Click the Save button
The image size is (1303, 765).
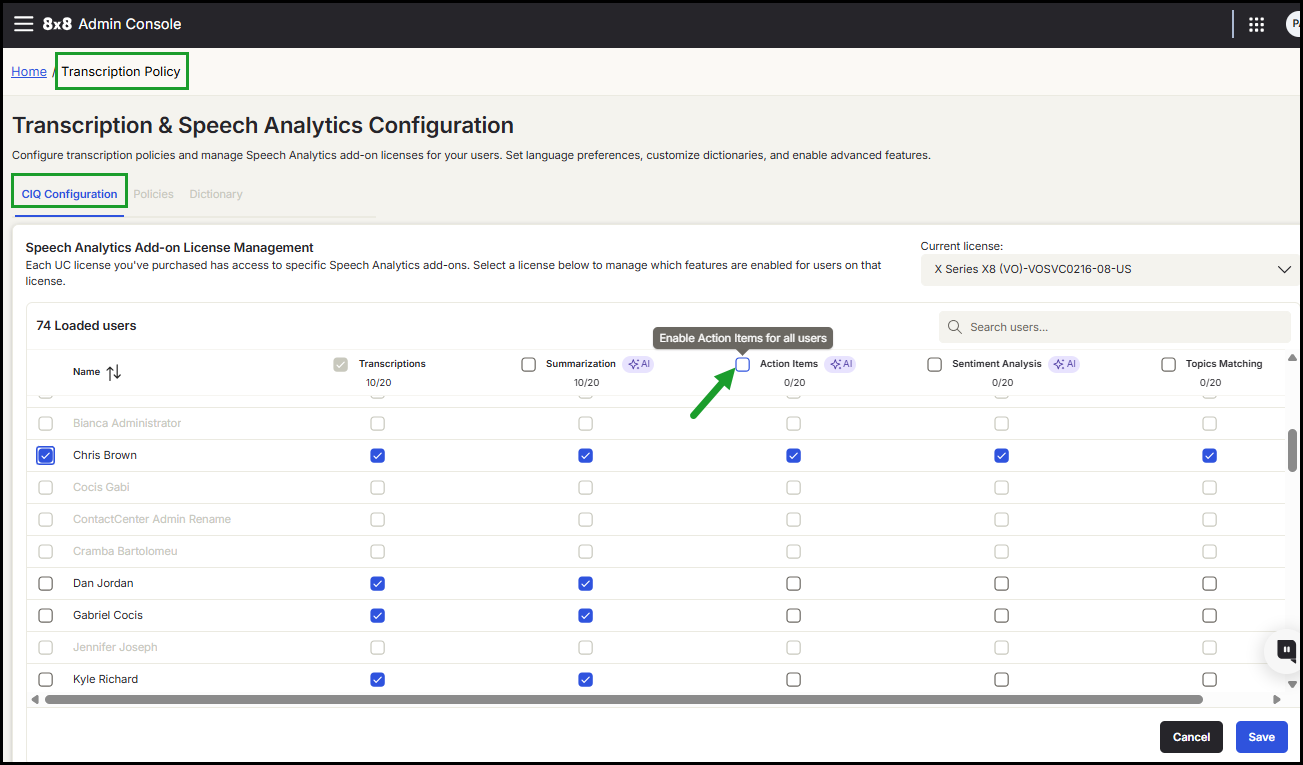click(1261, 737)
